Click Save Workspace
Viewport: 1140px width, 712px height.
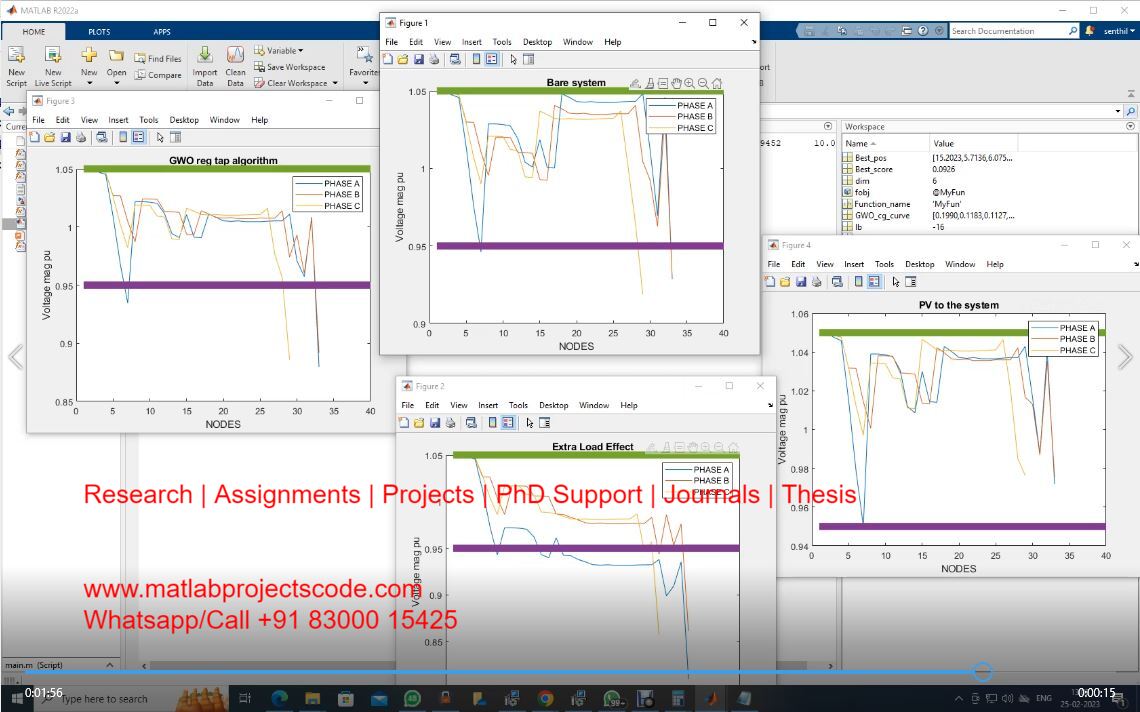pos(289,67)
